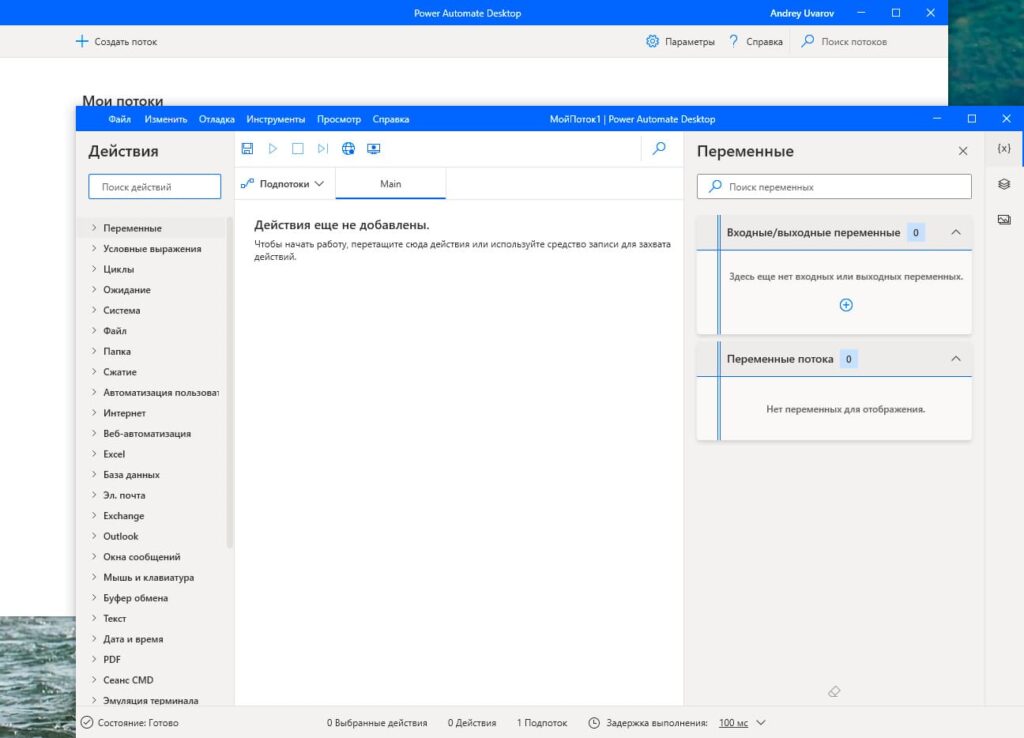Click the Run next action icon

[322, 148]
